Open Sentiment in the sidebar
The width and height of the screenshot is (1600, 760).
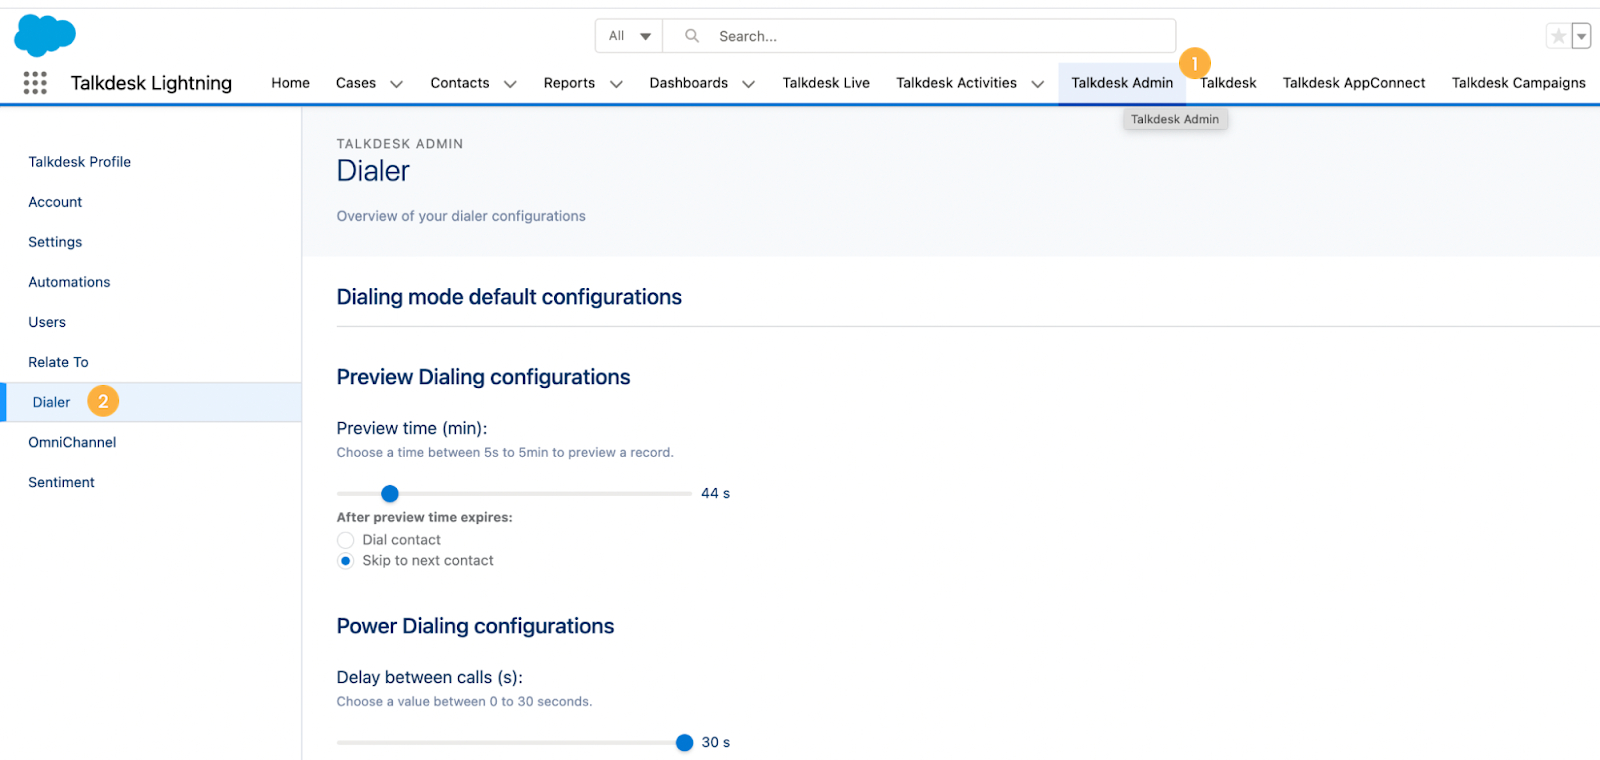[x=61, y=482]
